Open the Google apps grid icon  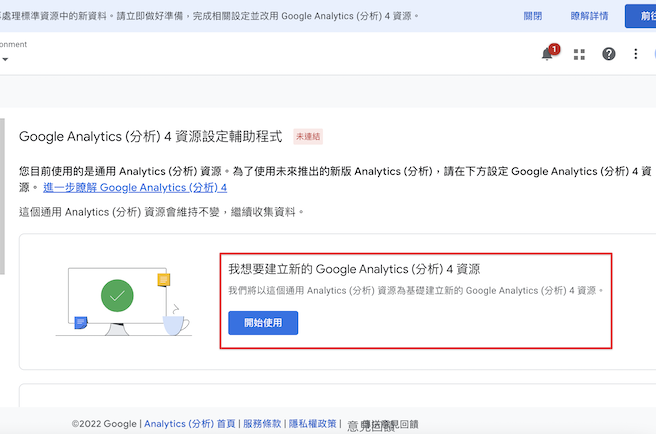tap(579, 54)
